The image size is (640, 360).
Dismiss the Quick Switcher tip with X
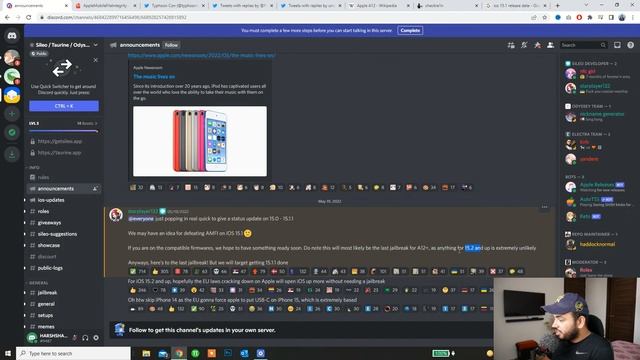point(96,60)
